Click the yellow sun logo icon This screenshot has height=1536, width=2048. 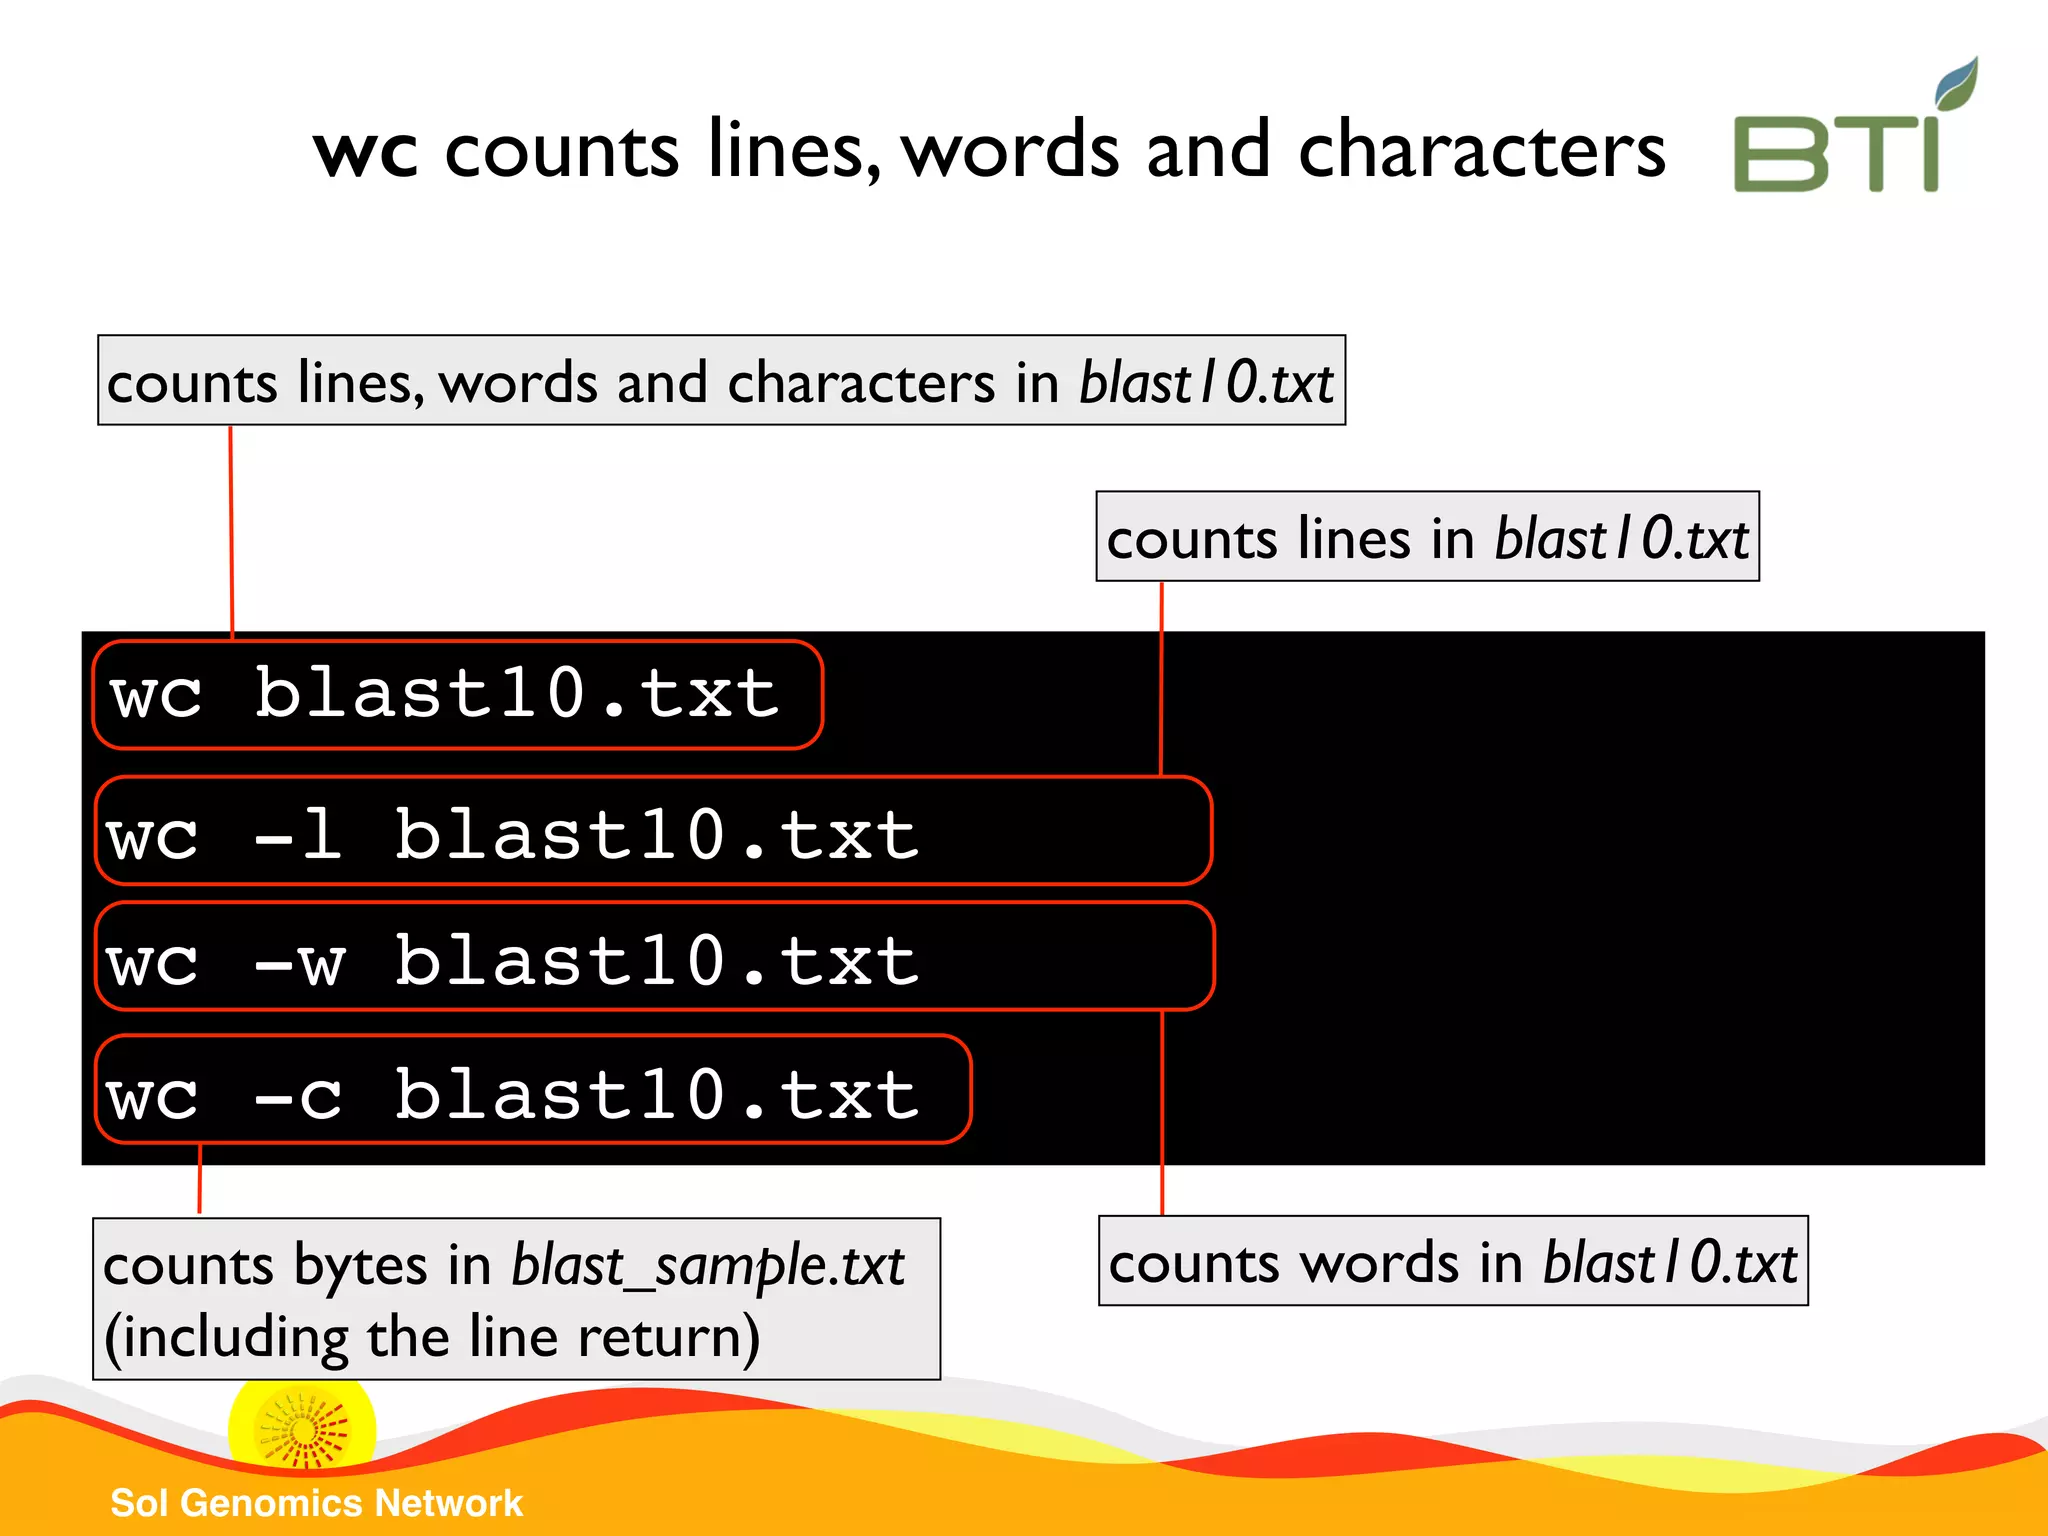click(302, 1430)
